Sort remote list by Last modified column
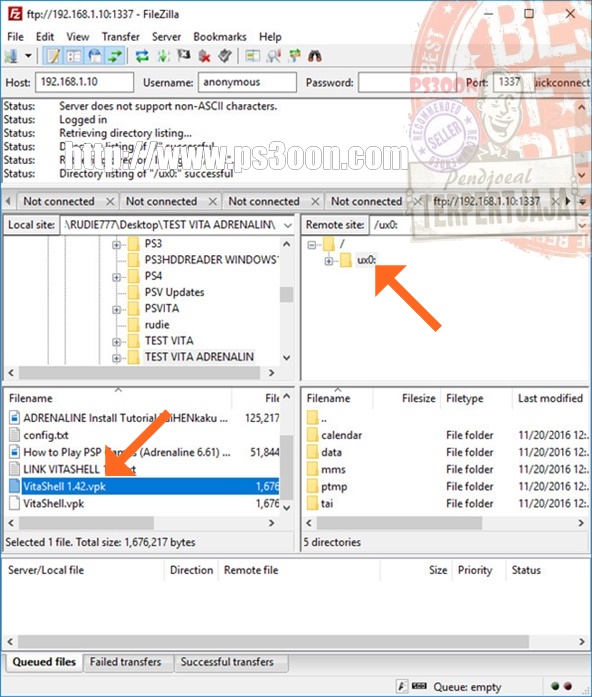Screen dimensions: 592x697 pos(550,398)
